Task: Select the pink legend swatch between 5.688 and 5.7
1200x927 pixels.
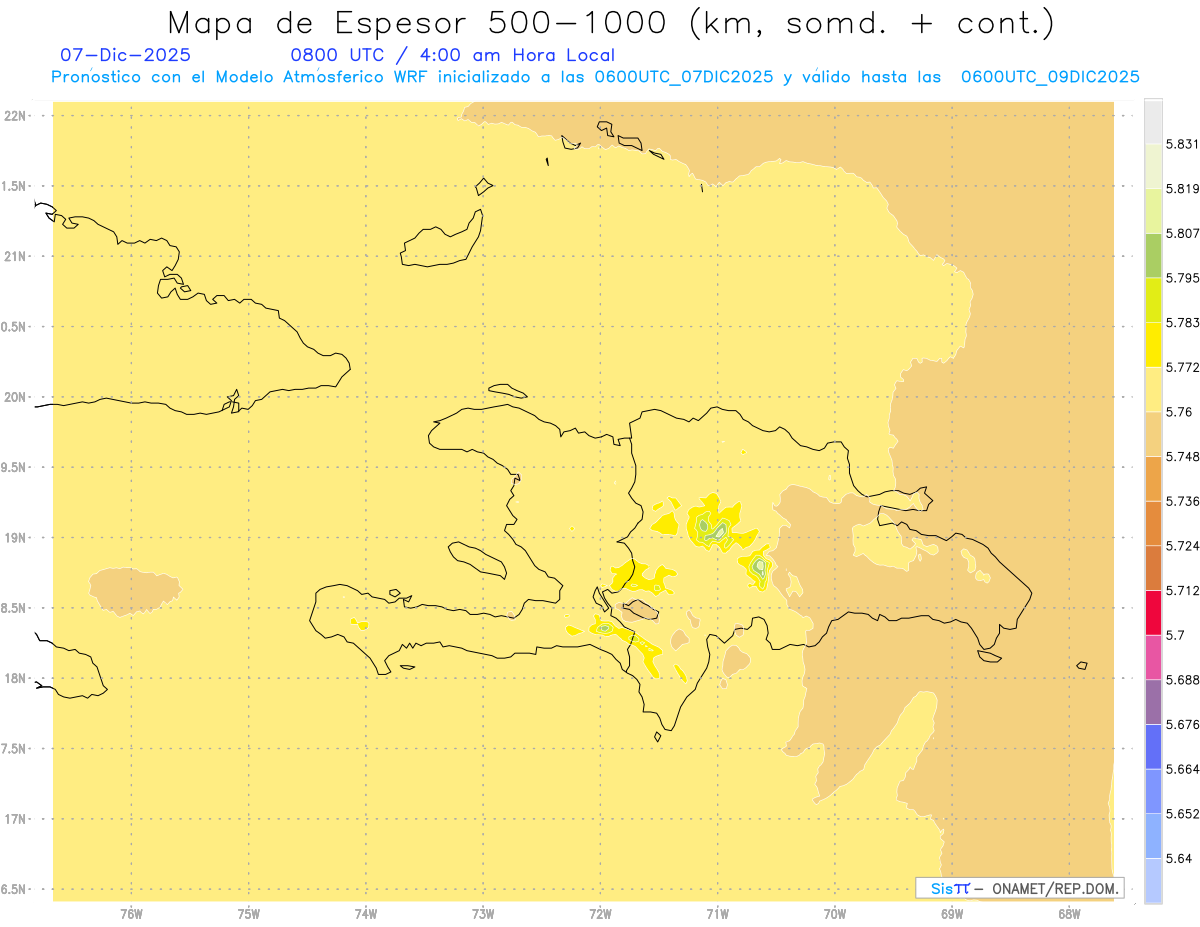Action: click(x=1153, y=657)
